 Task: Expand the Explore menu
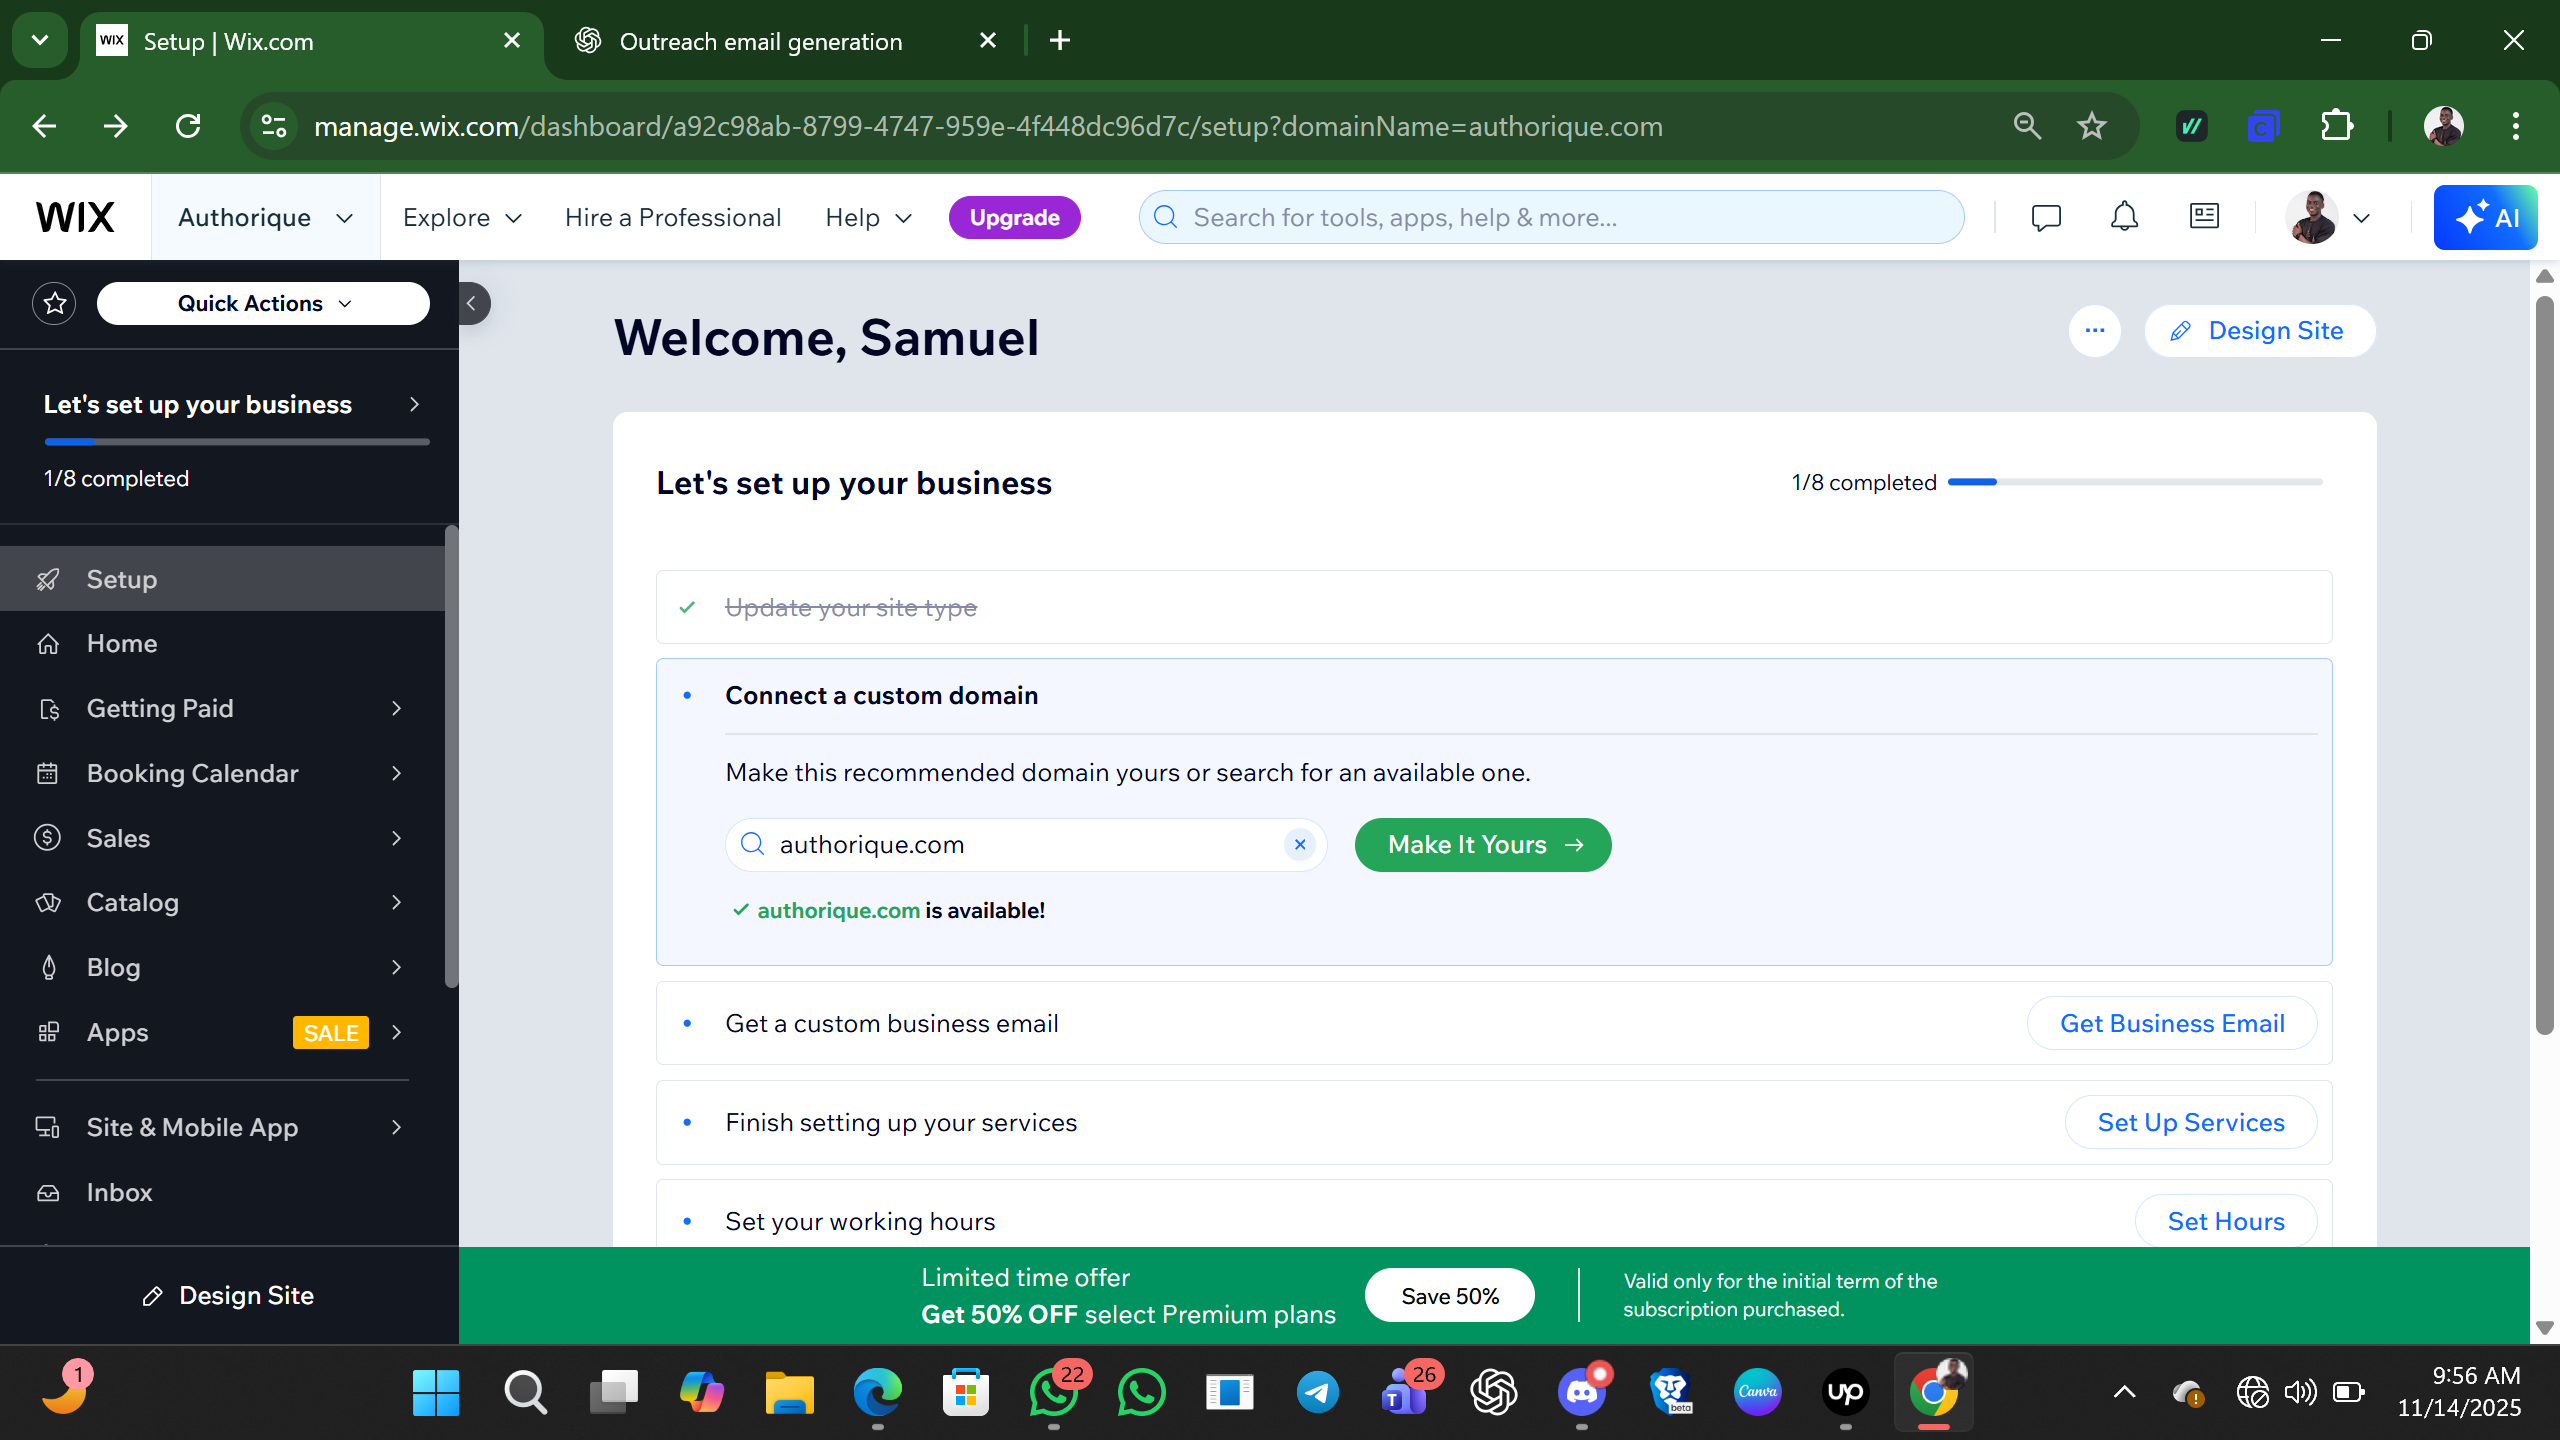pos(462,217)
